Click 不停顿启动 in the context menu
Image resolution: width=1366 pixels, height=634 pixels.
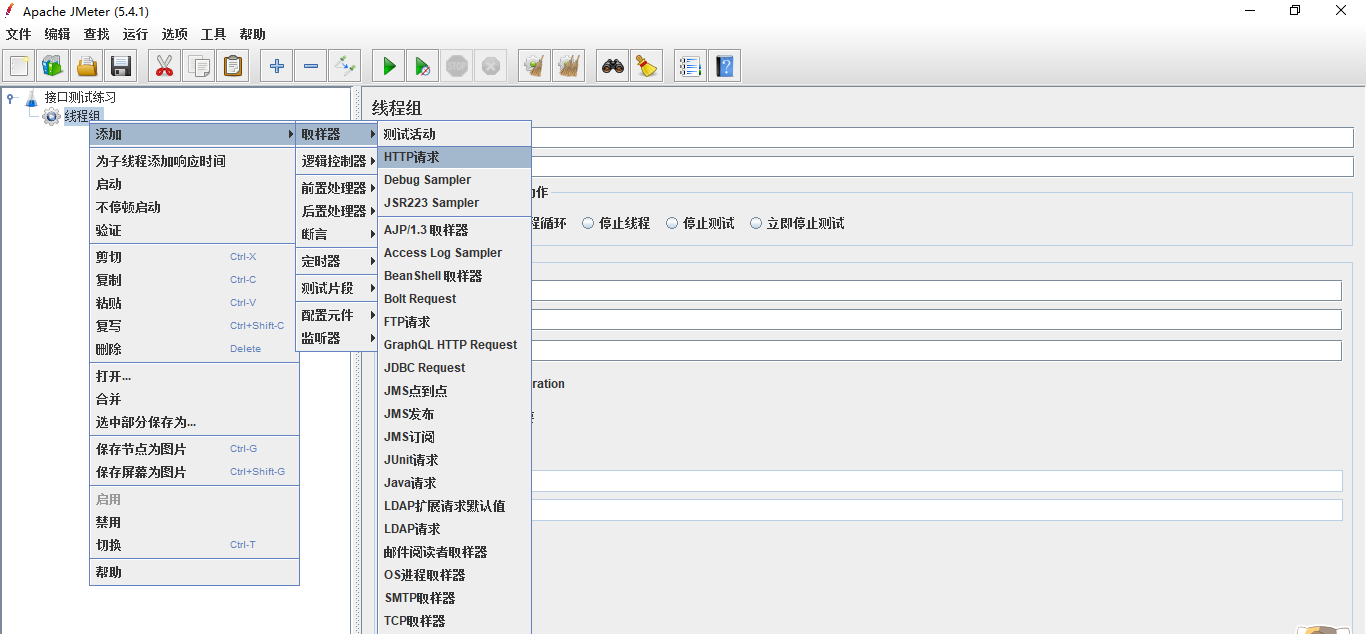194,207
